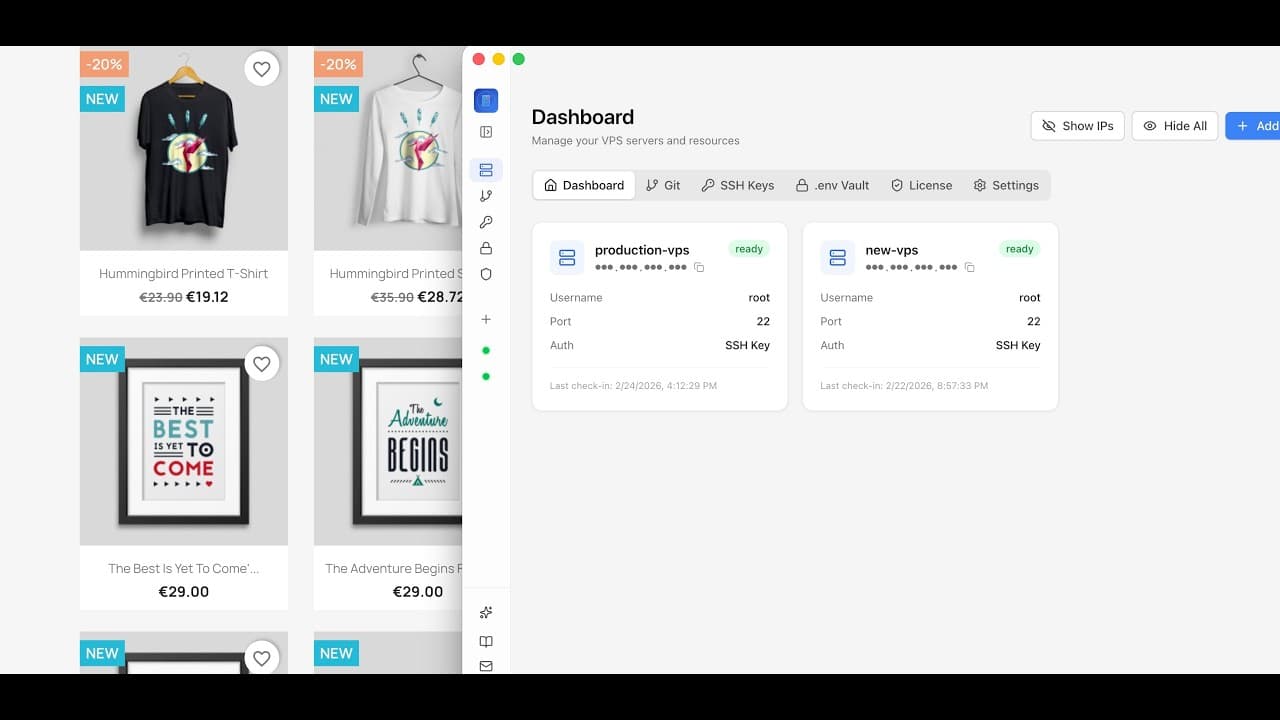The width and height of the screenshot is (1280, 720).
Task: Collapse the sidebar with the panel toggle icon
Action: (x=486, y=131)
